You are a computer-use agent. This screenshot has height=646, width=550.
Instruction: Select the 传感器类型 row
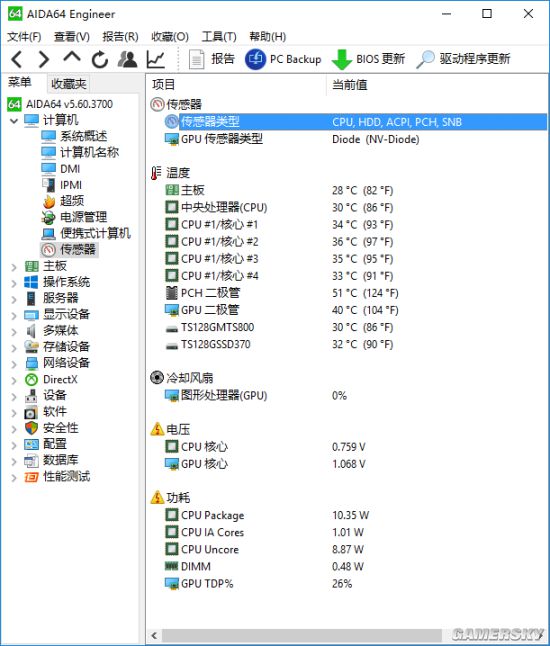coord(356,122)
